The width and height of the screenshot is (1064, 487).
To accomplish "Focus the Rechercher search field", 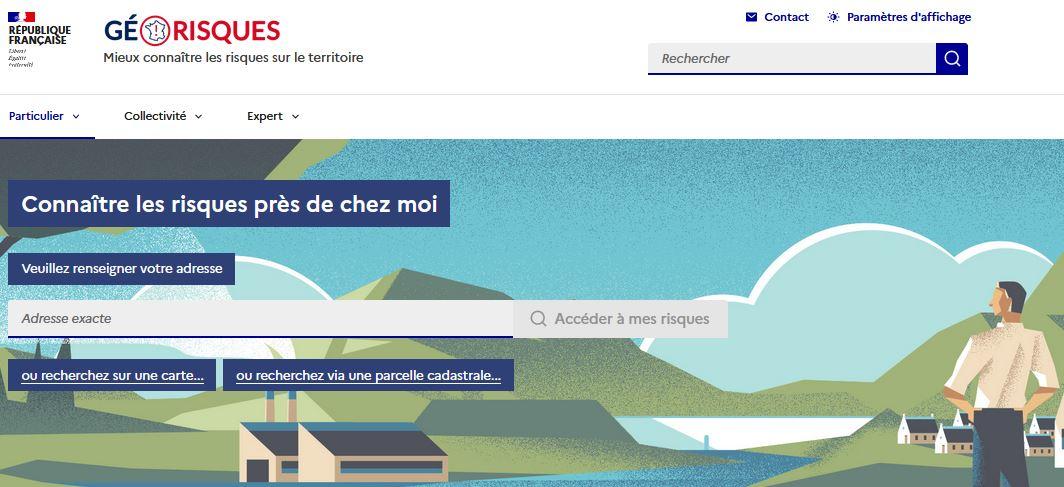I will [x=792, y=58].
